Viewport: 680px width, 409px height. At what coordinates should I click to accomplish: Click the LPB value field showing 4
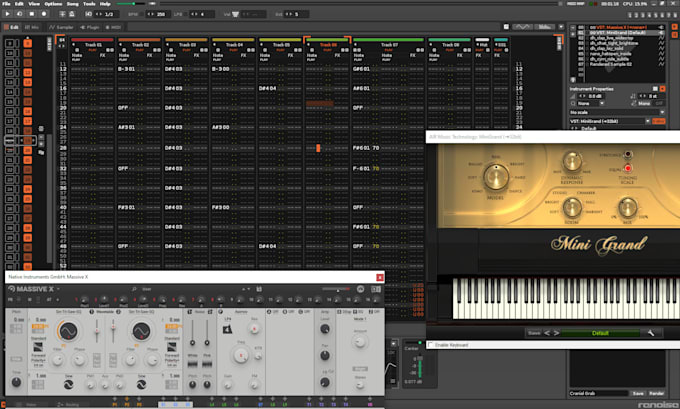203,14
